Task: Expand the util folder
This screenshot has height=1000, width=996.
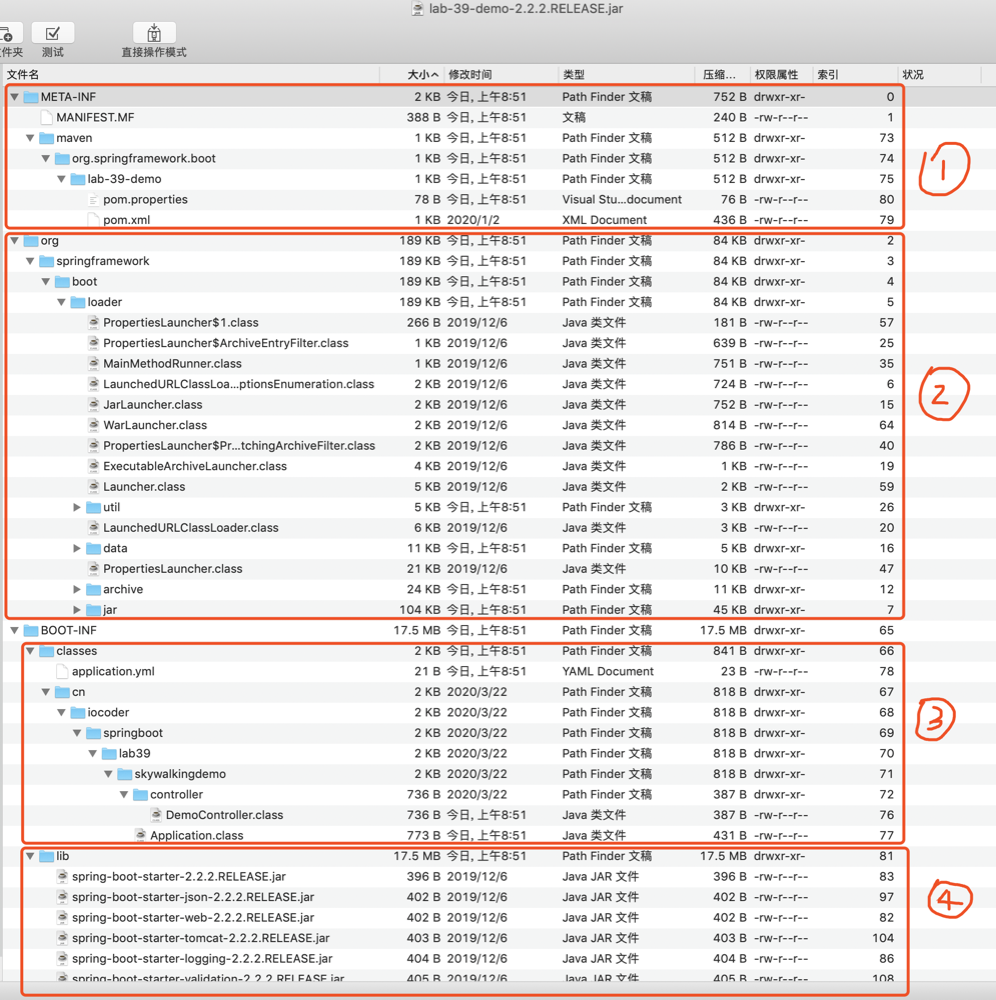Action: point(77,508)
